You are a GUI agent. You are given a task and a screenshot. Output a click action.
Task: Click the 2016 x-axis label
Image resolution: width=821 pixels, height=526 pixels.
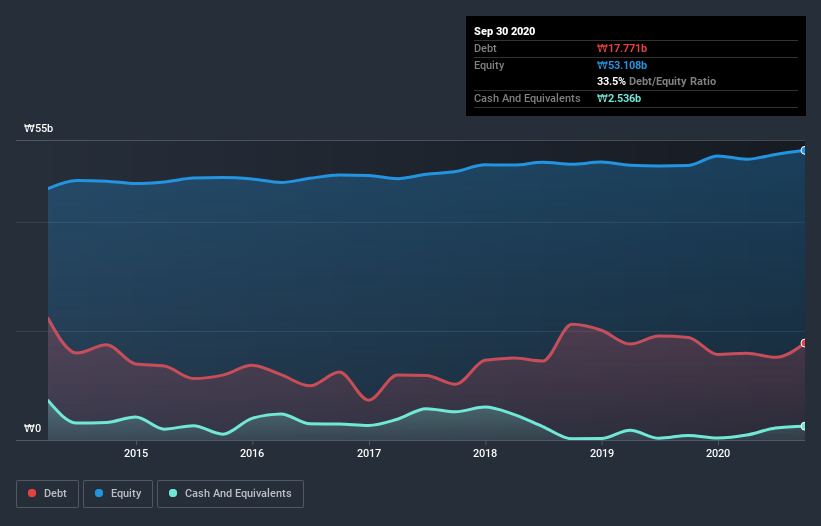coord(252,453)
